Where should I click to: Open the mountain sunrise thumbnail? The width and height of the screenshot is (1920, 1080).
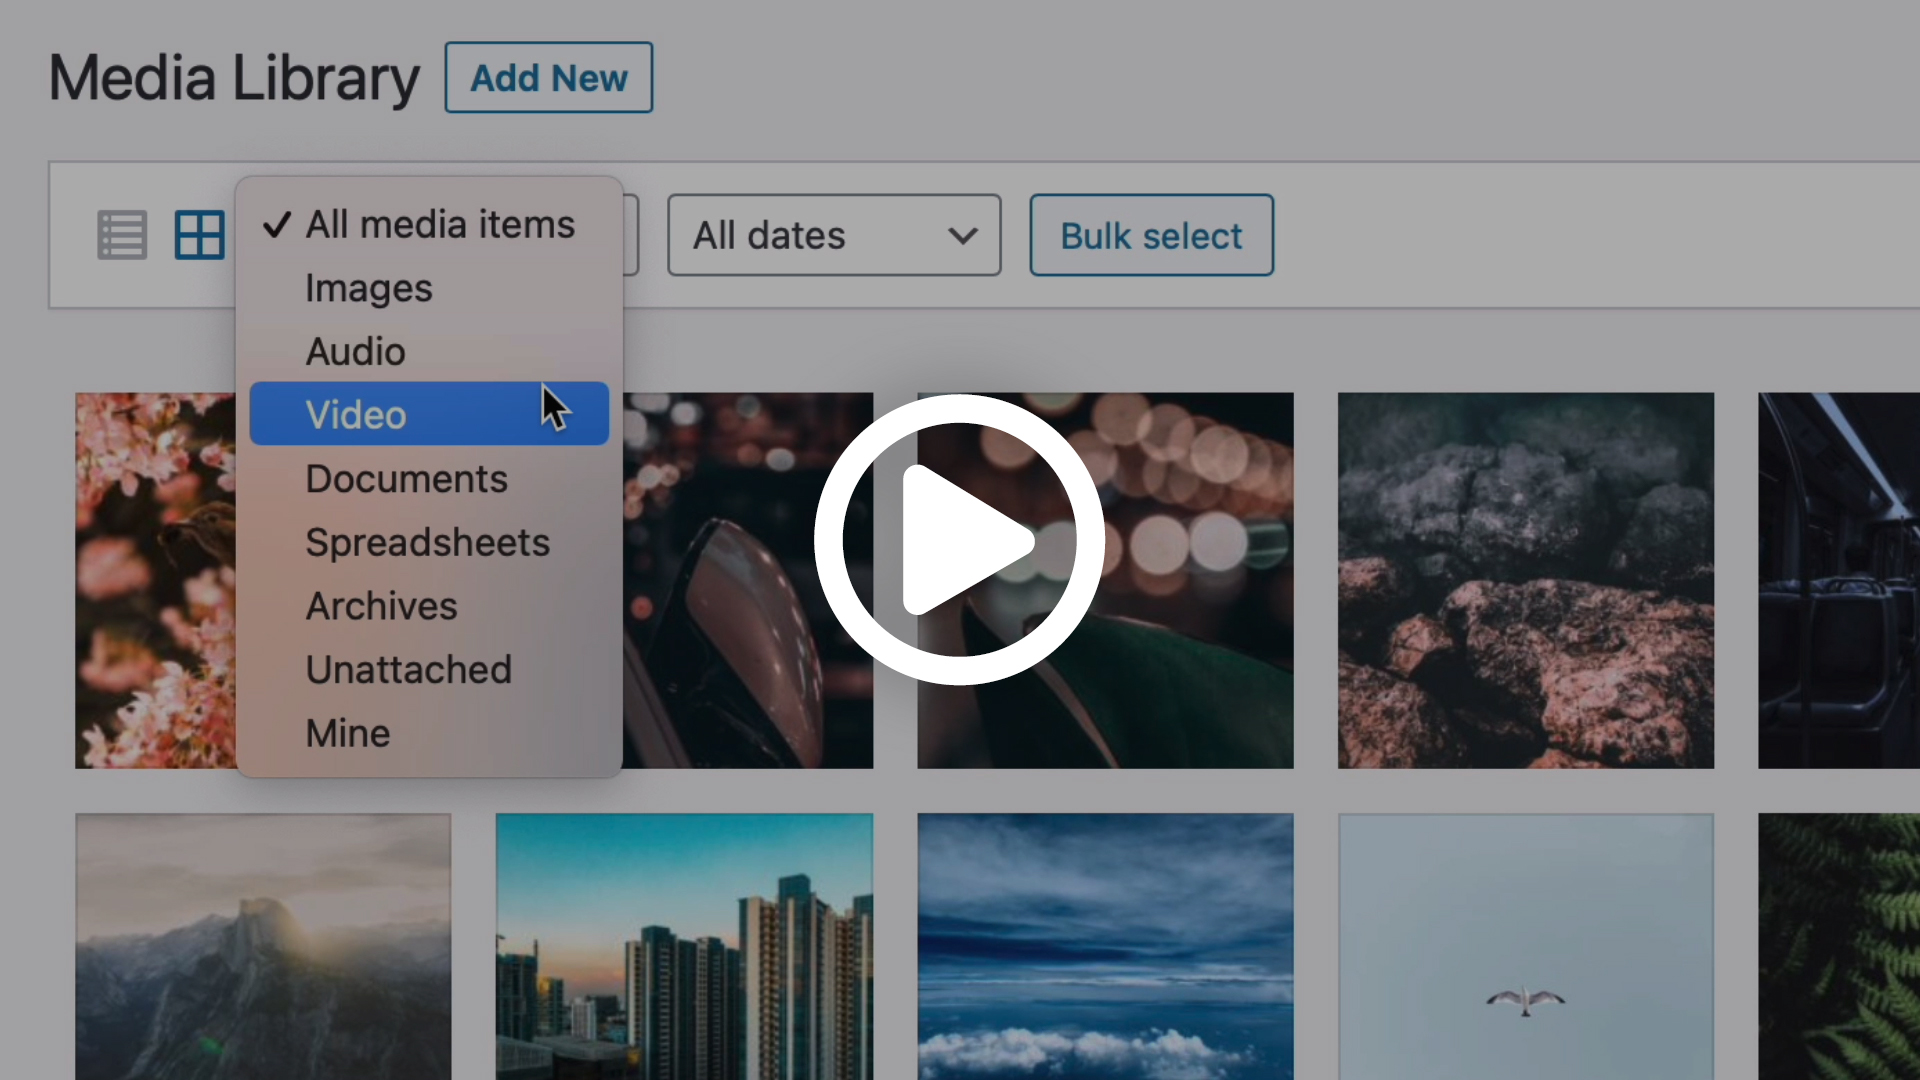coord(263,945)
